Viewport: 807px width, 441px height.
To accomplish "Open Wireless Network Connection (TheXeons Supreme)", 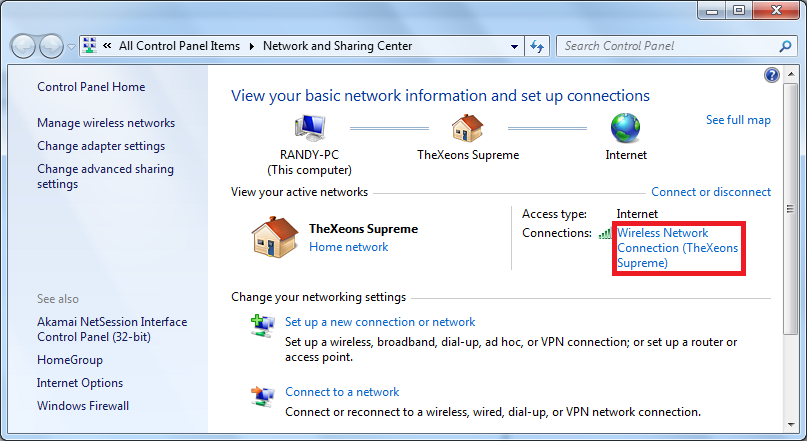I will [x=677, y=248].
